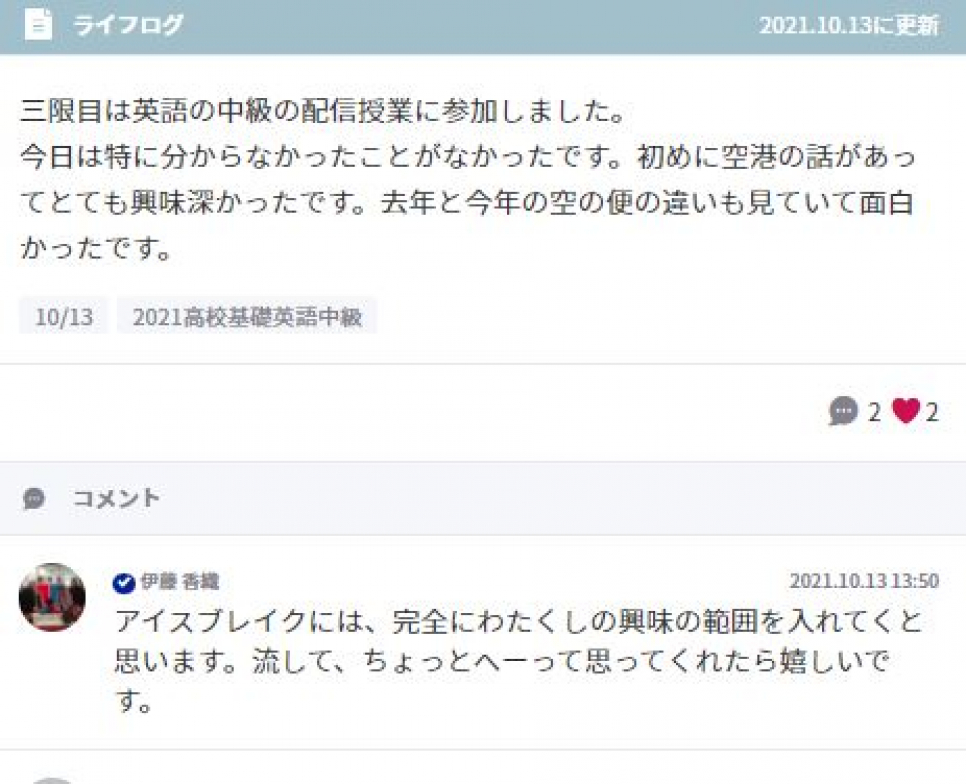Click the comment's last line す。

[134, 701]
